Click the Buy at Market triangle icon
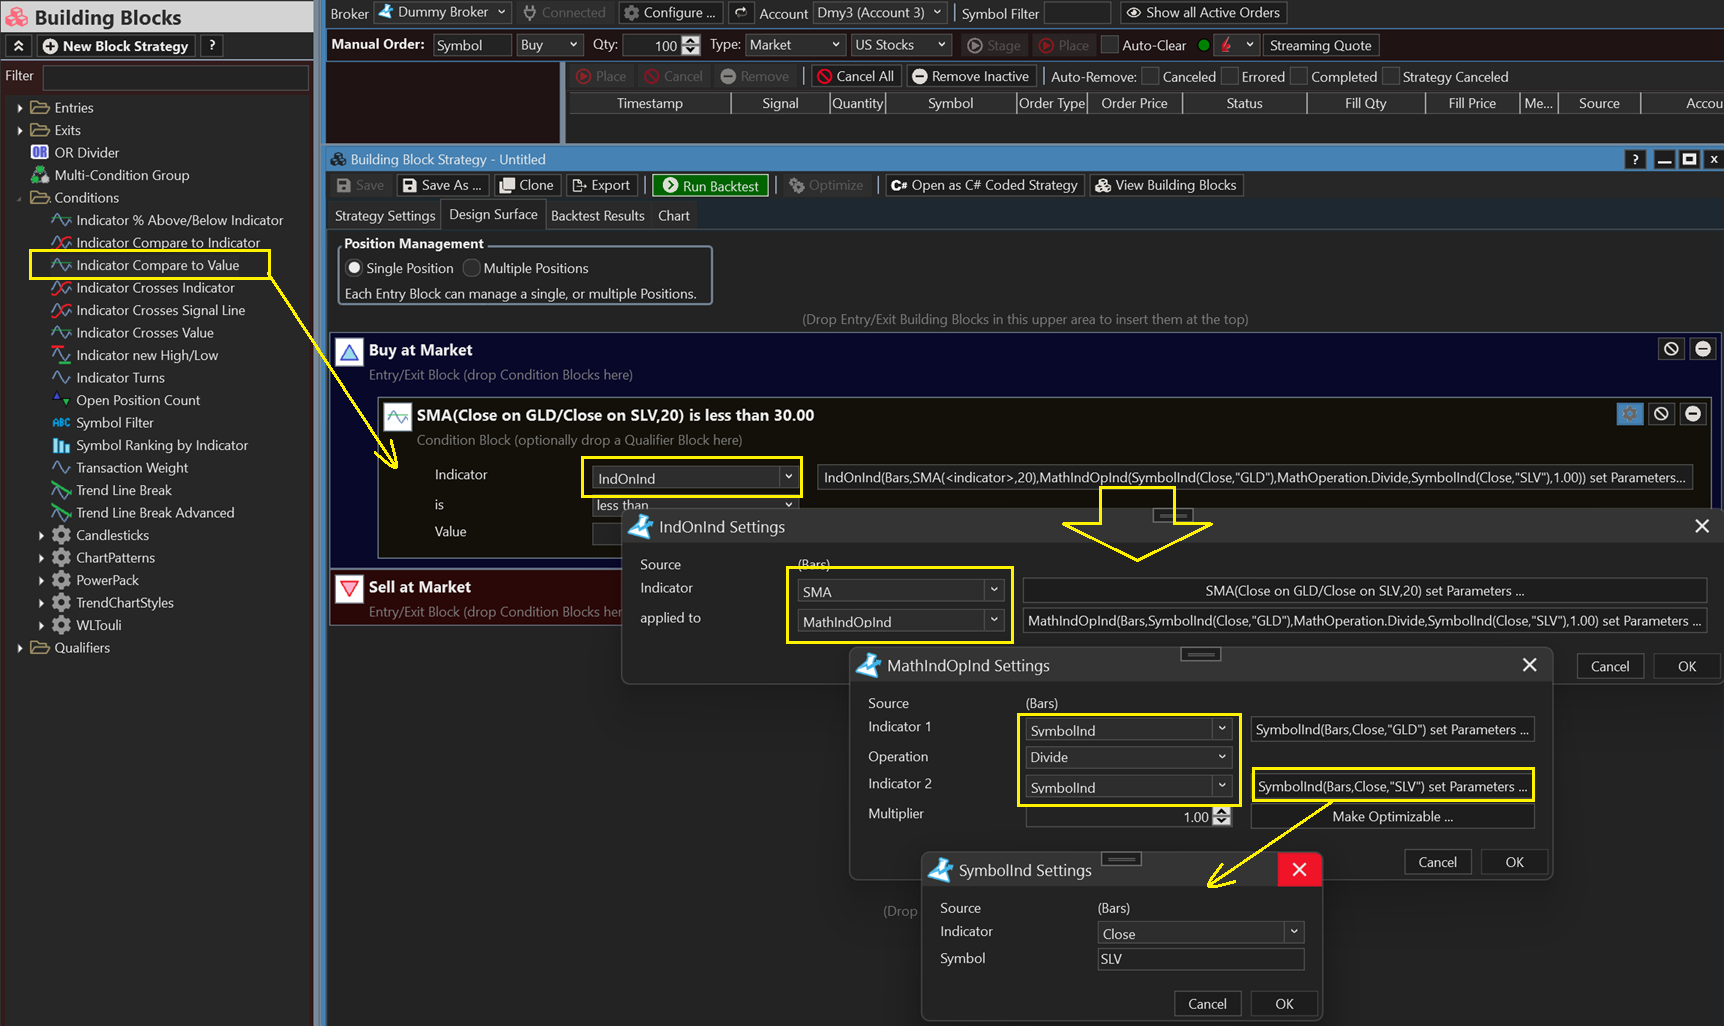 tap(349, 352)
